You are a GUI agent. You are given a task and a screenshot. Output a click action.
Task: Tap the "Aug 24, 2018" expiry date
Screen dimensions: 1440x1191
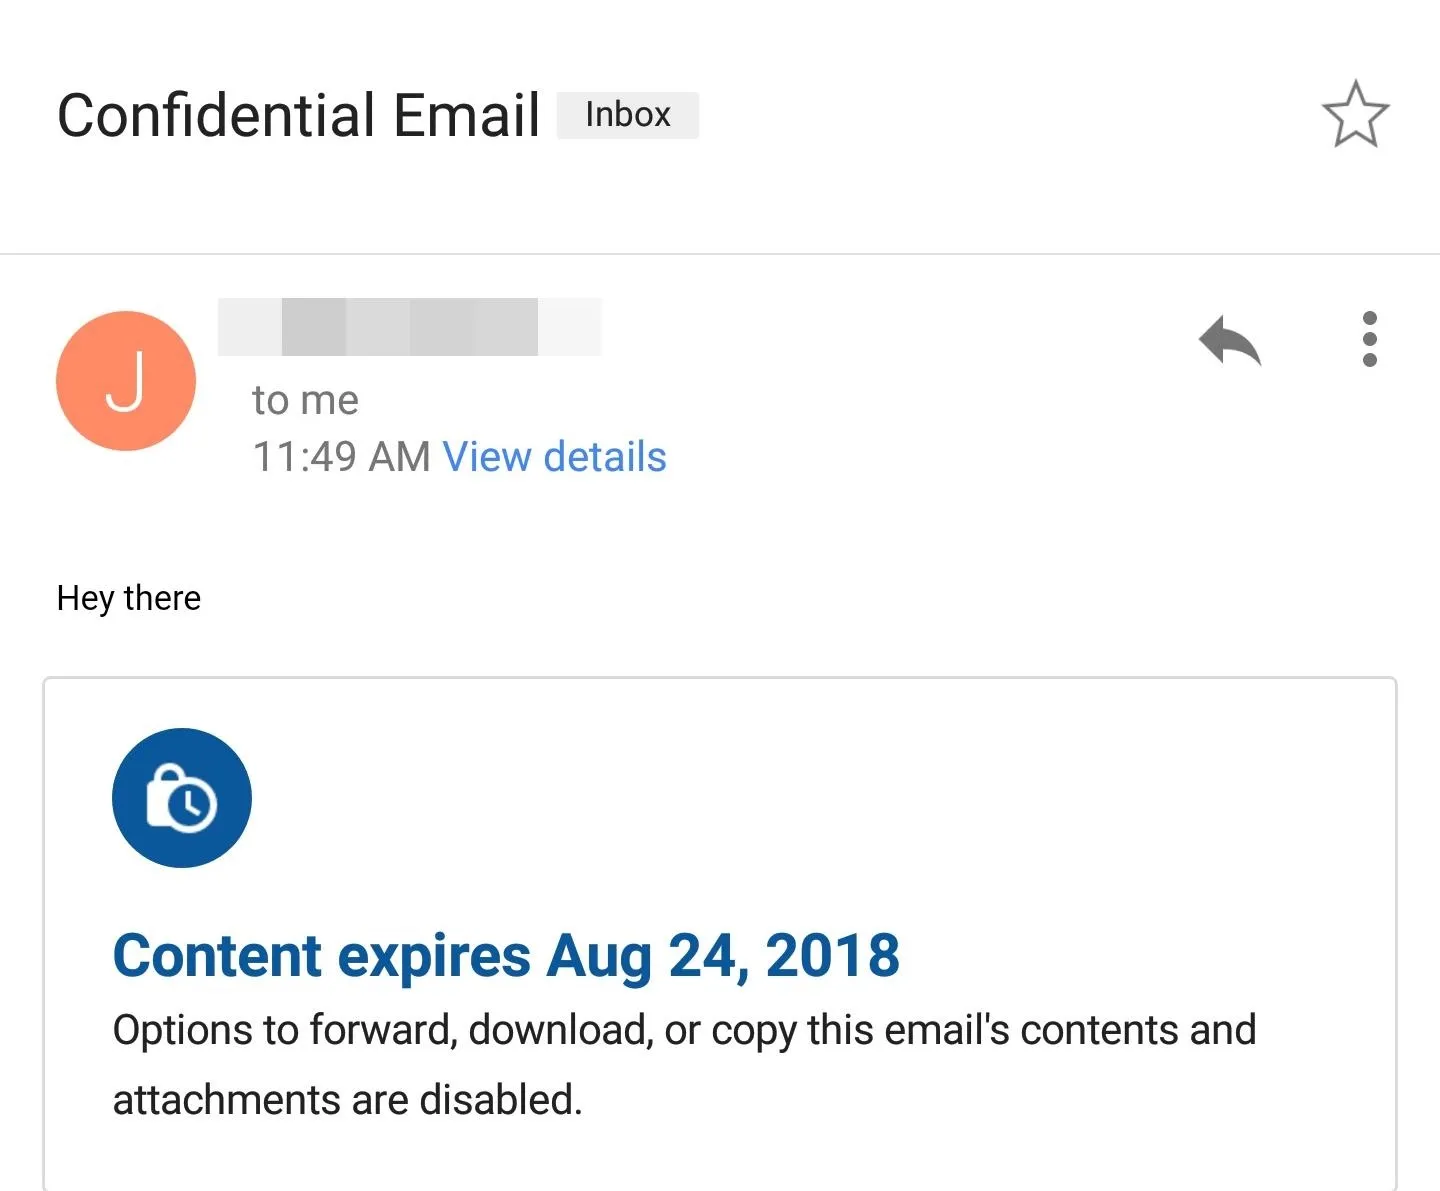[723, 957]
